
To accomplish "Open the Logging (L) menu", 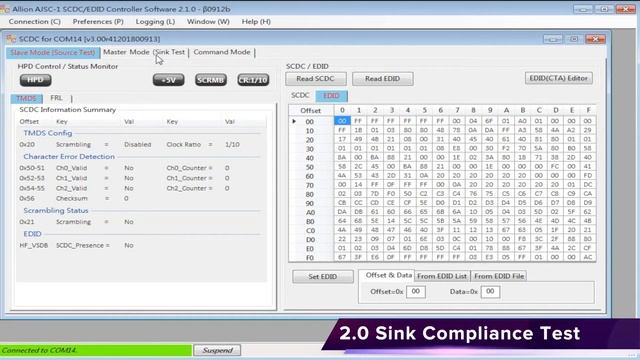I will (155, 22).
